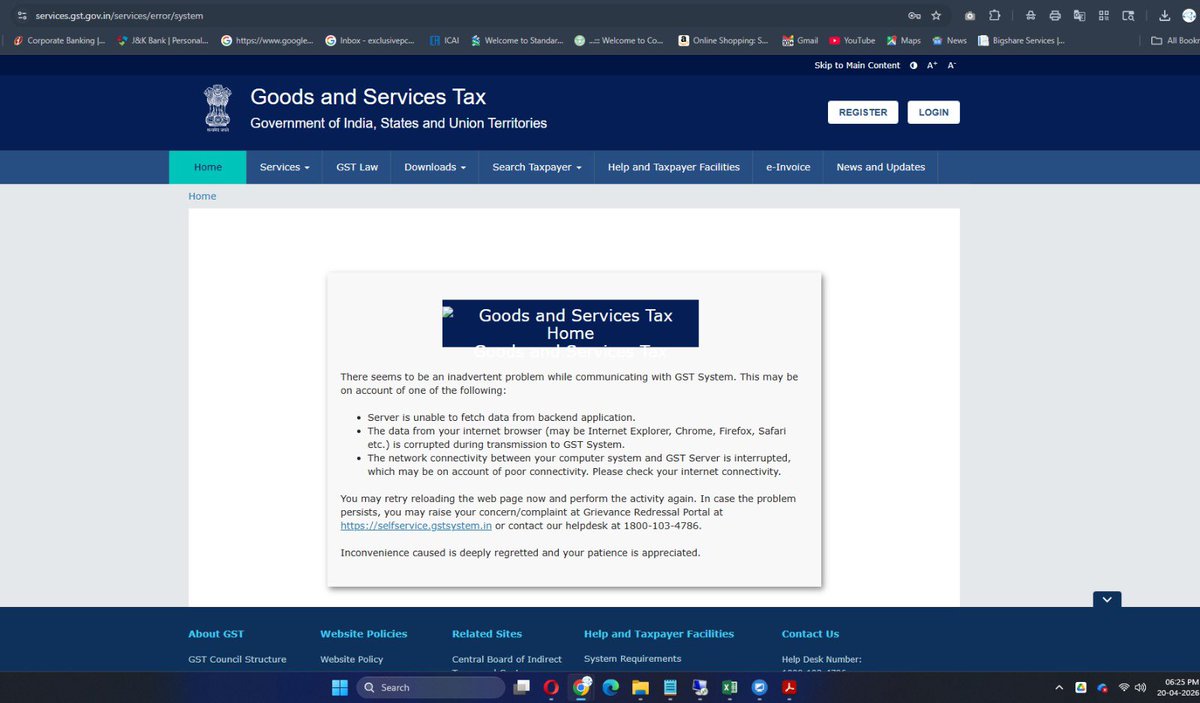
Task: Open the browser downloads icon
Action: pos(1164,16)
